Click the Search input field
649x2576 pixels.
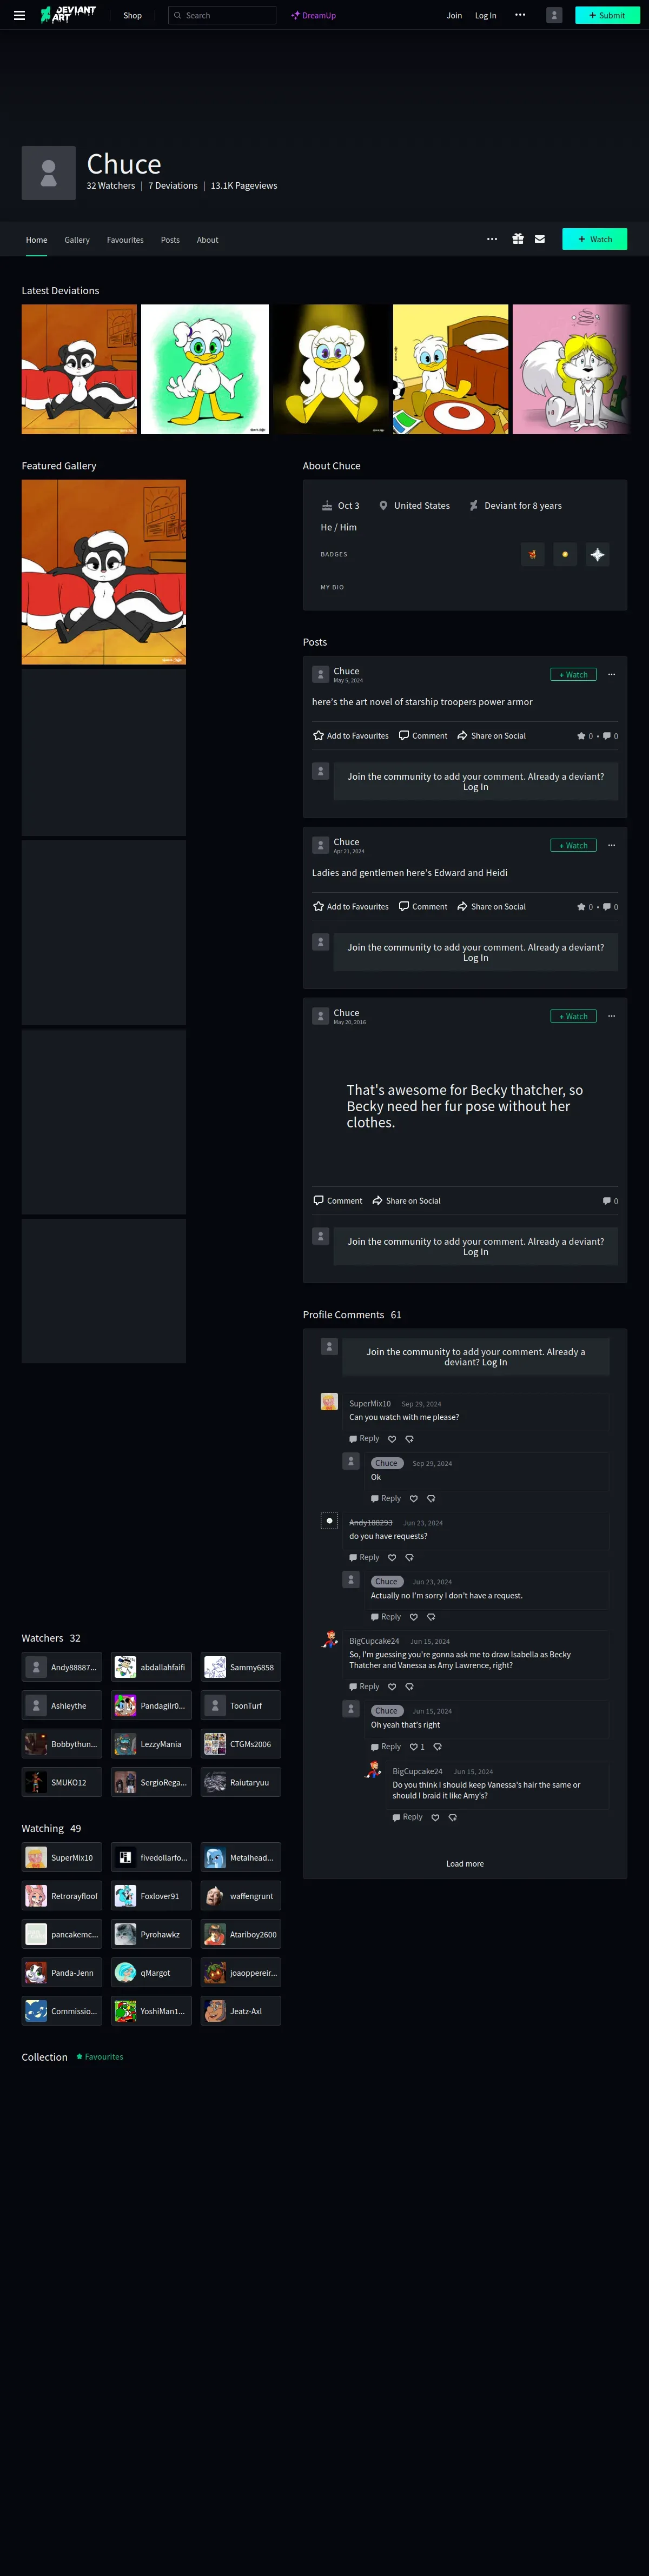point(222,15)
